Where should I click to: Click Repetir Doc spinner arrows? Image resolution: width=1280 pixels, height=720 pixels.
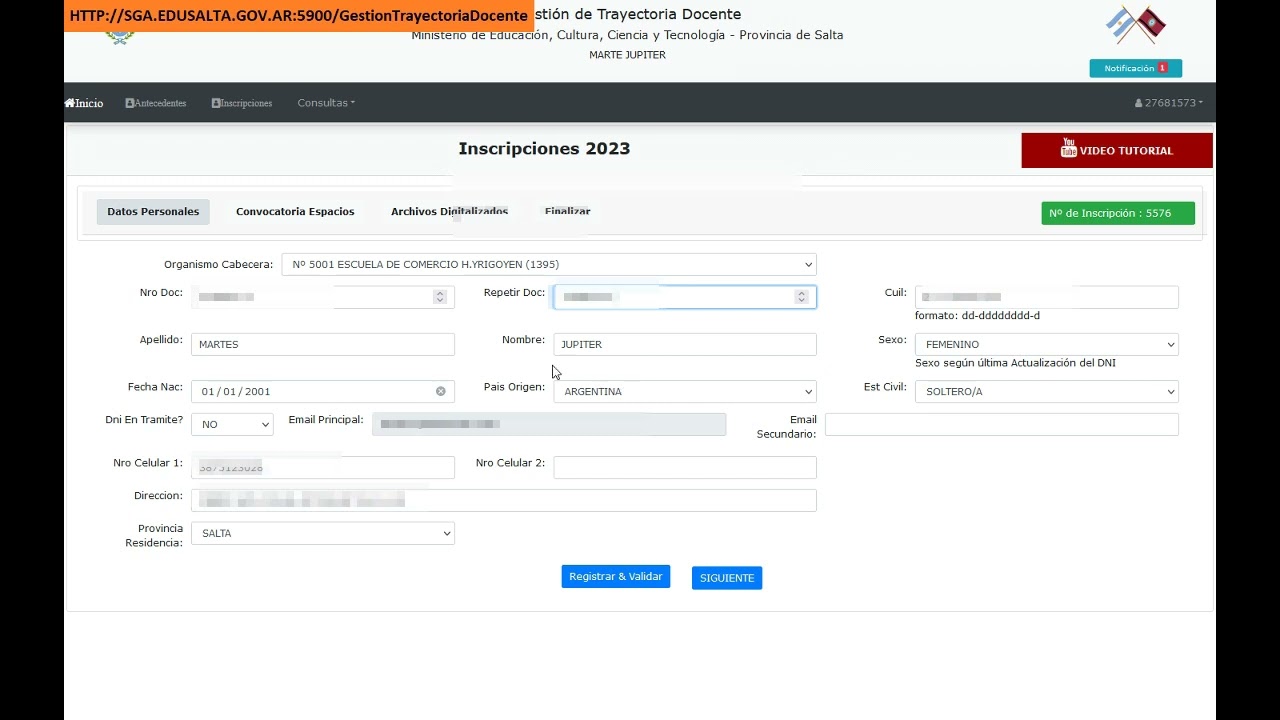click(x=800, y=297)
